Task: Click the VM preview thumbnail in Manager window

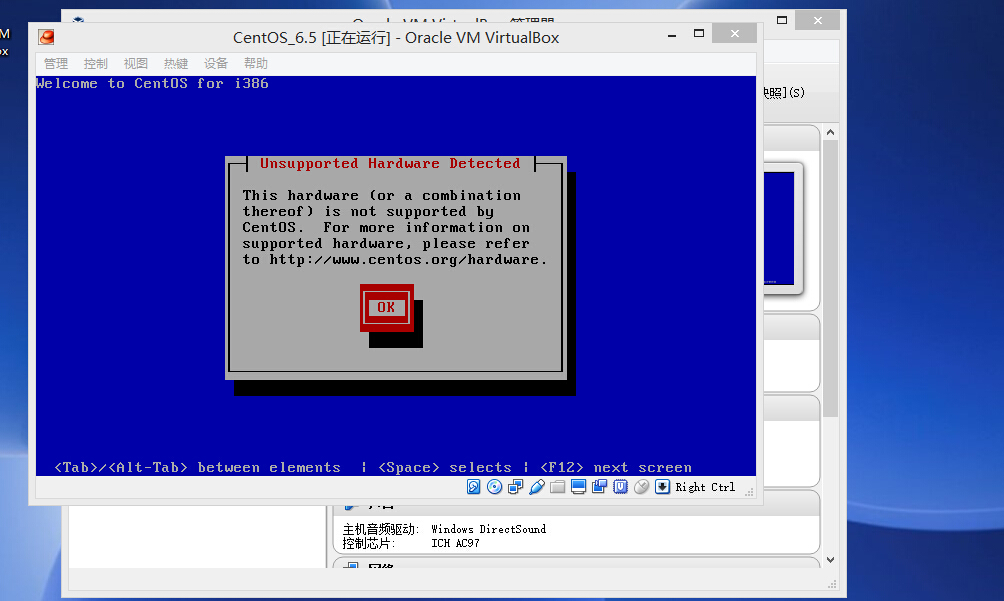Action: 779,228
